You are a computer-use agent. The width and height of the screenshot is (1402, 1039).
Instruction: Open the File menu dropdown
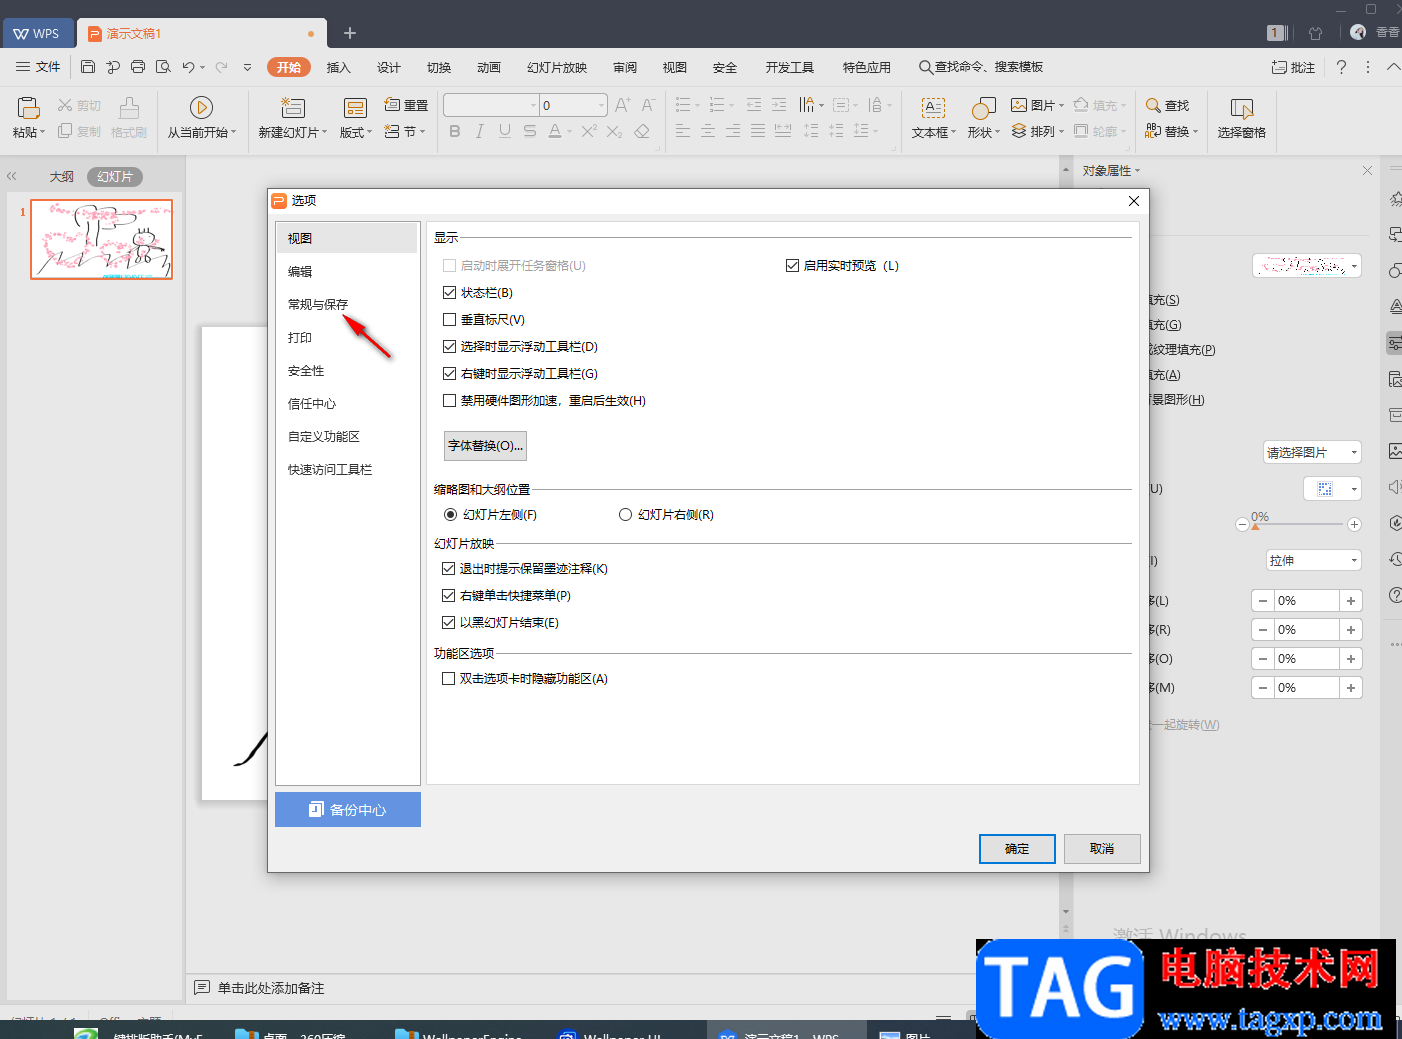[38, 67]
